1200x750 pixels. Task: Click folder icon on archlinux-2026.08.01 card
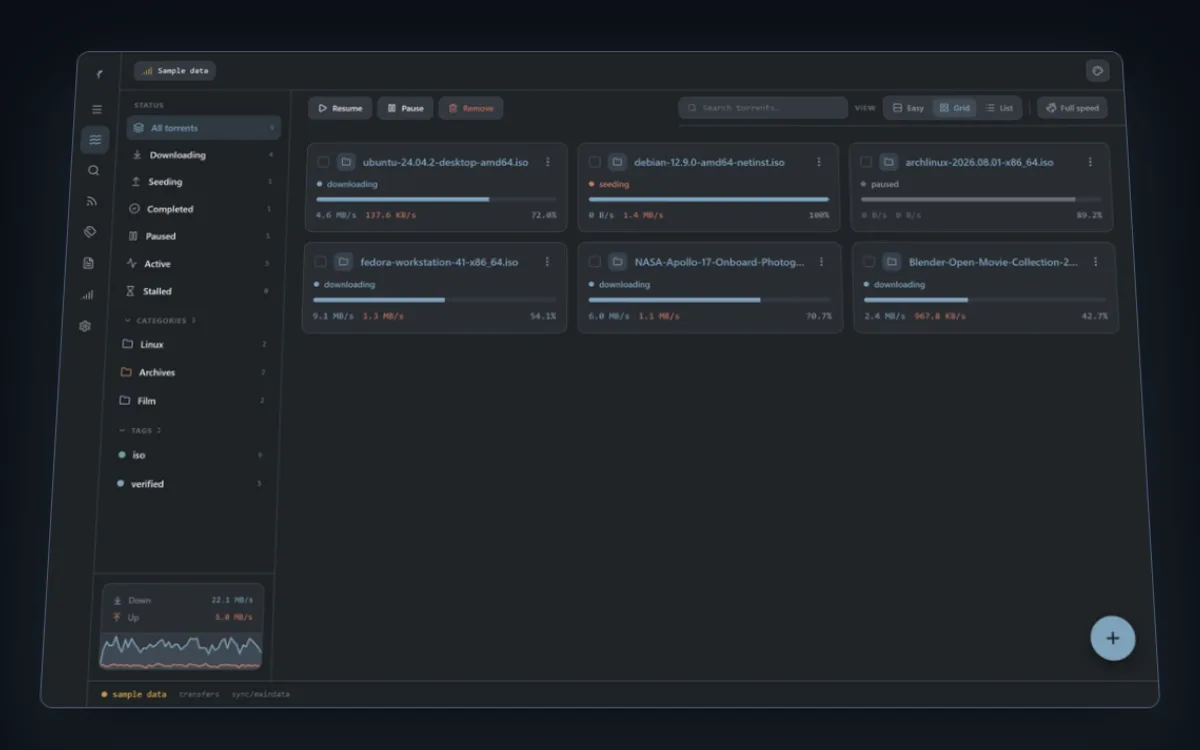point(888,162)
